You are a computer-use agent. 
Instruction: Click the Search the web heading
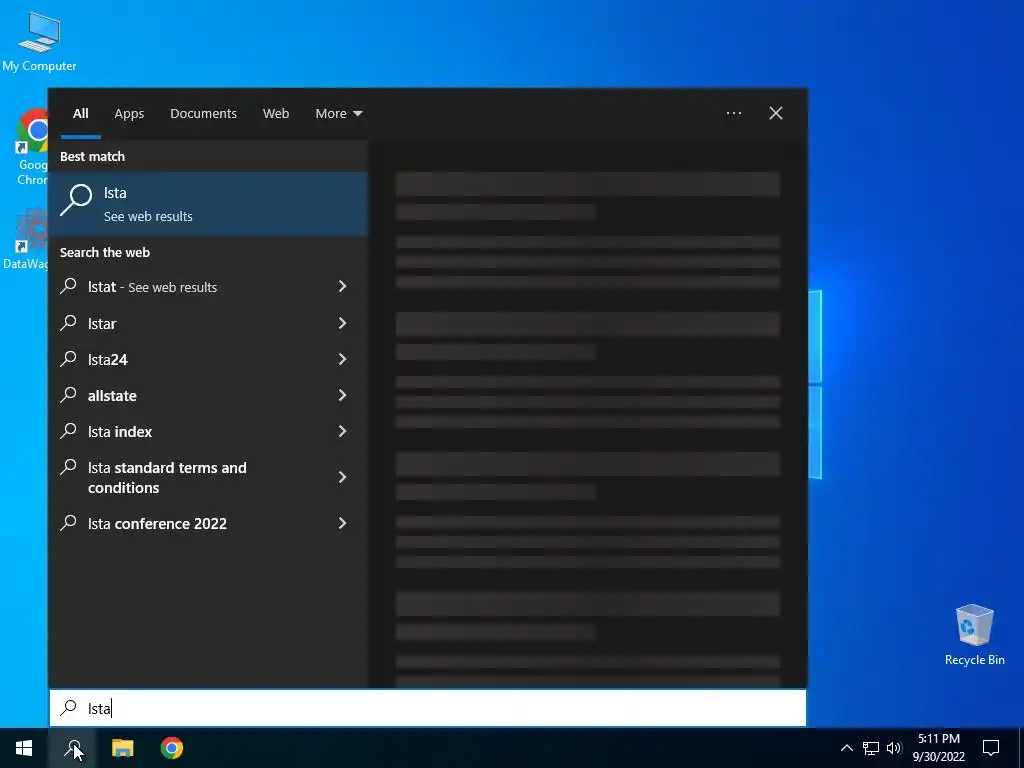click(x=104, y=252)
